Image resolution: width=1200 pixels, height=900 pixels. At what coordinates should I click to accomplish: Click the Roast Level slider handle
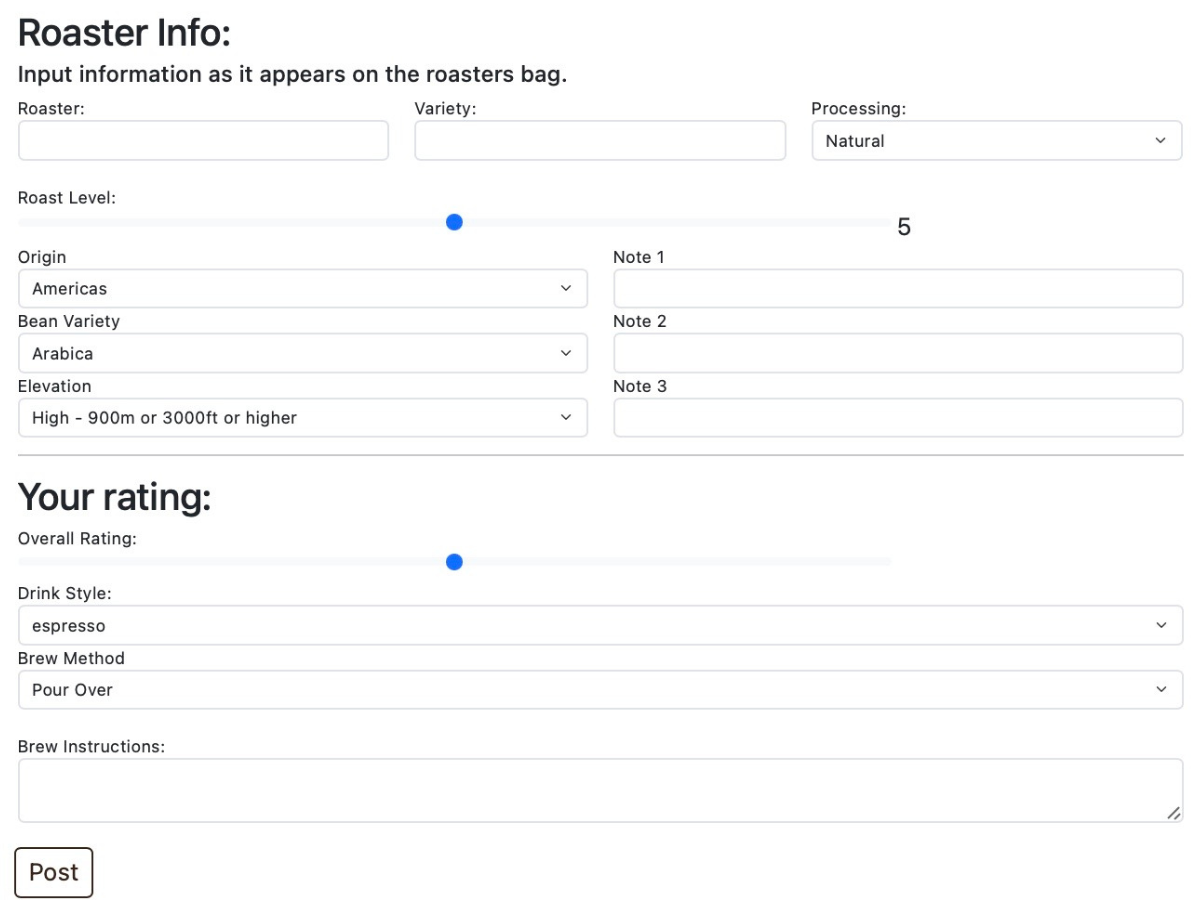[454, 222]
